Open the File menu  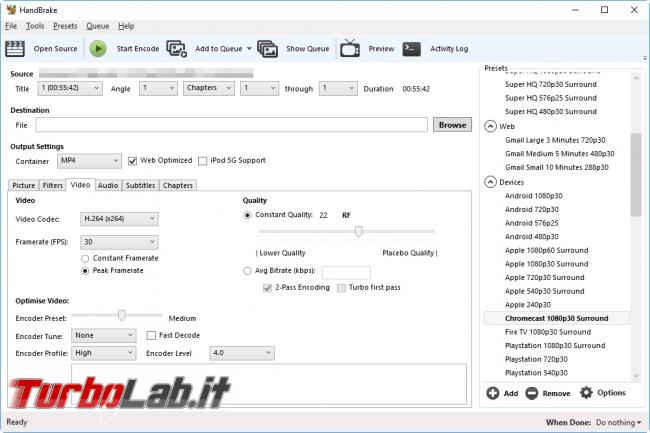11,26
